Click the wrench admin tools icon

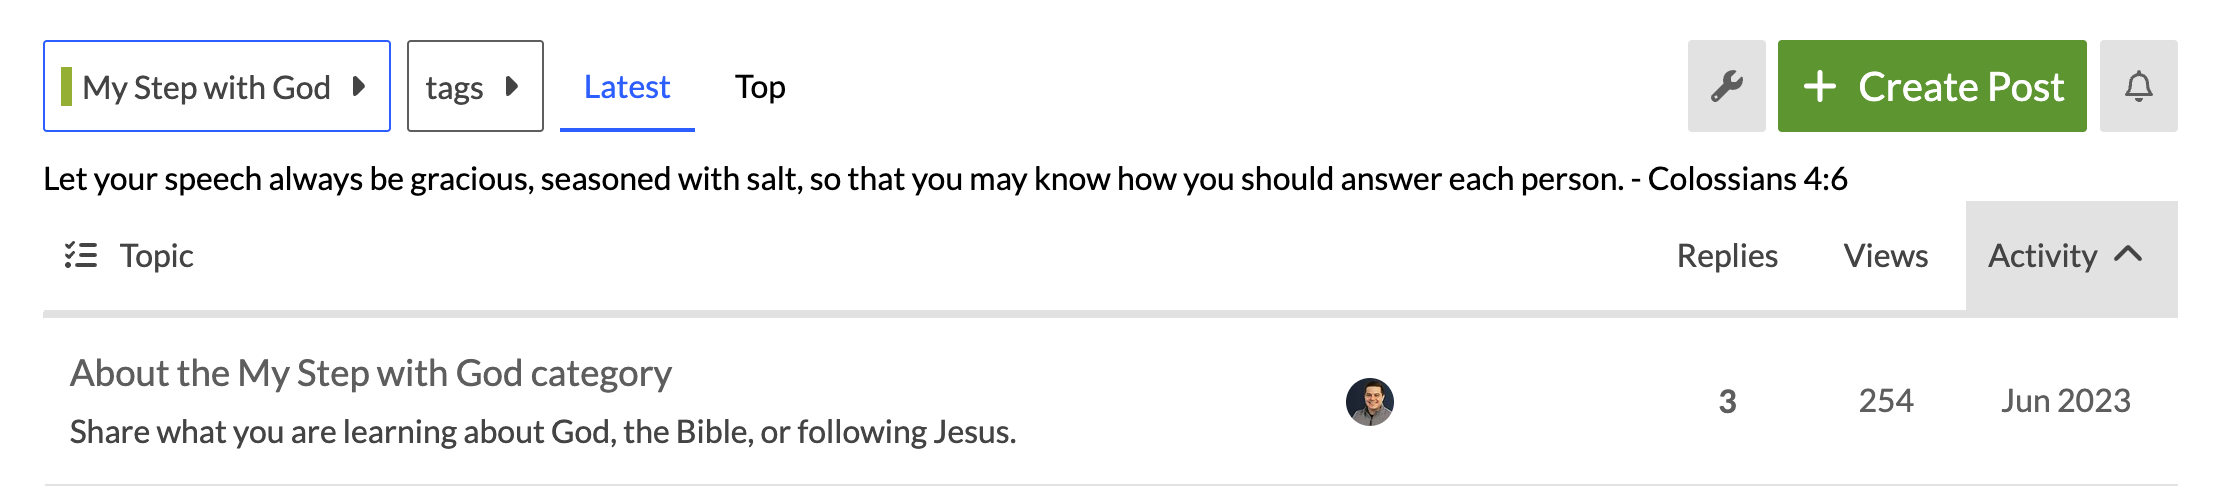[1726, 86]
